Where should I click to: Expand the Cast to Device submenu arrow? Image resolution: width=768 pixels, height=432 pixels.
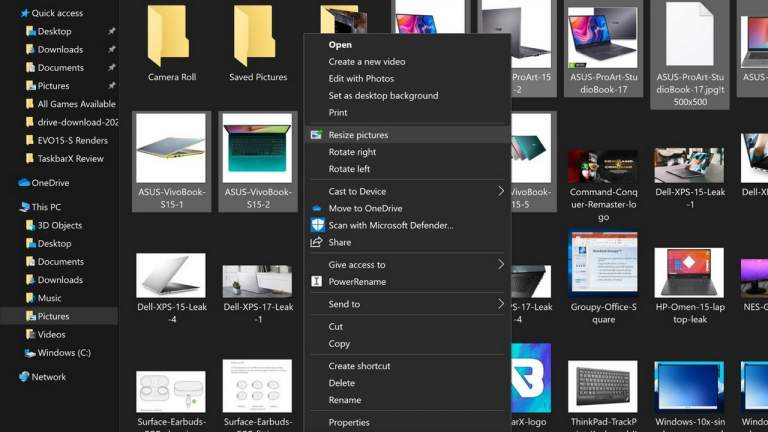501,191
